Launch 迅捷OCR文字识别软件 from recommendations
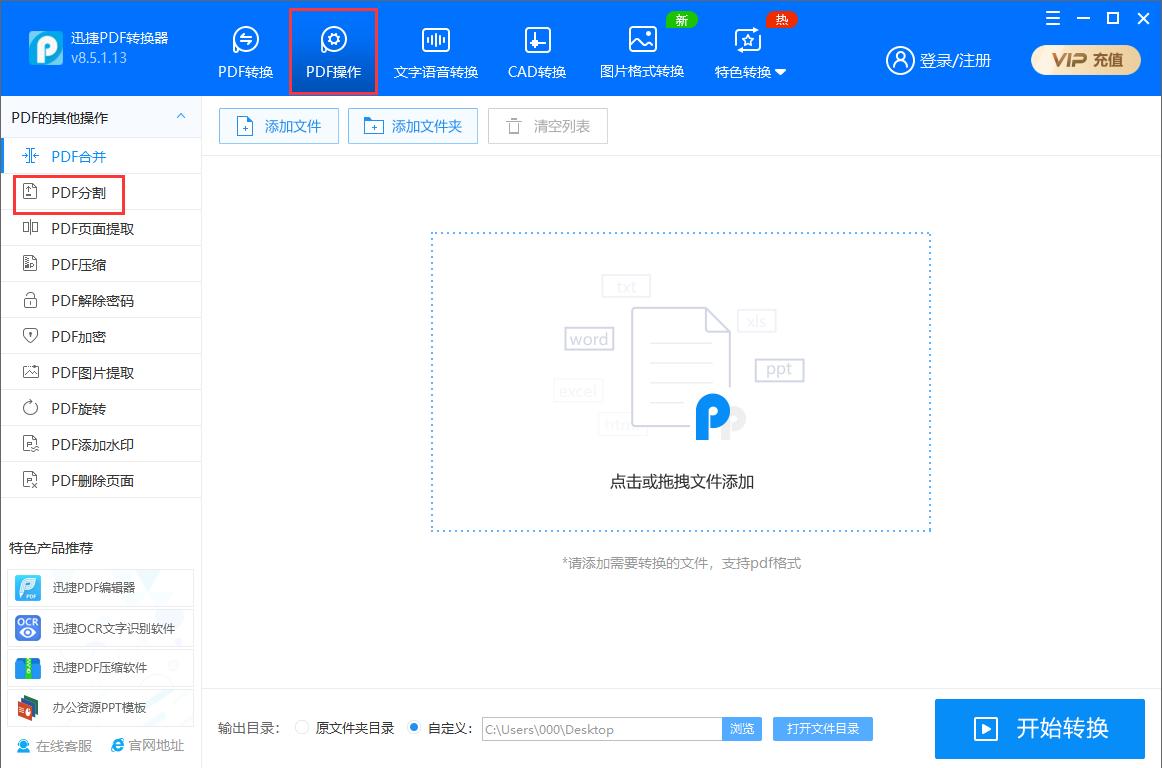 [x=99, y=628]
